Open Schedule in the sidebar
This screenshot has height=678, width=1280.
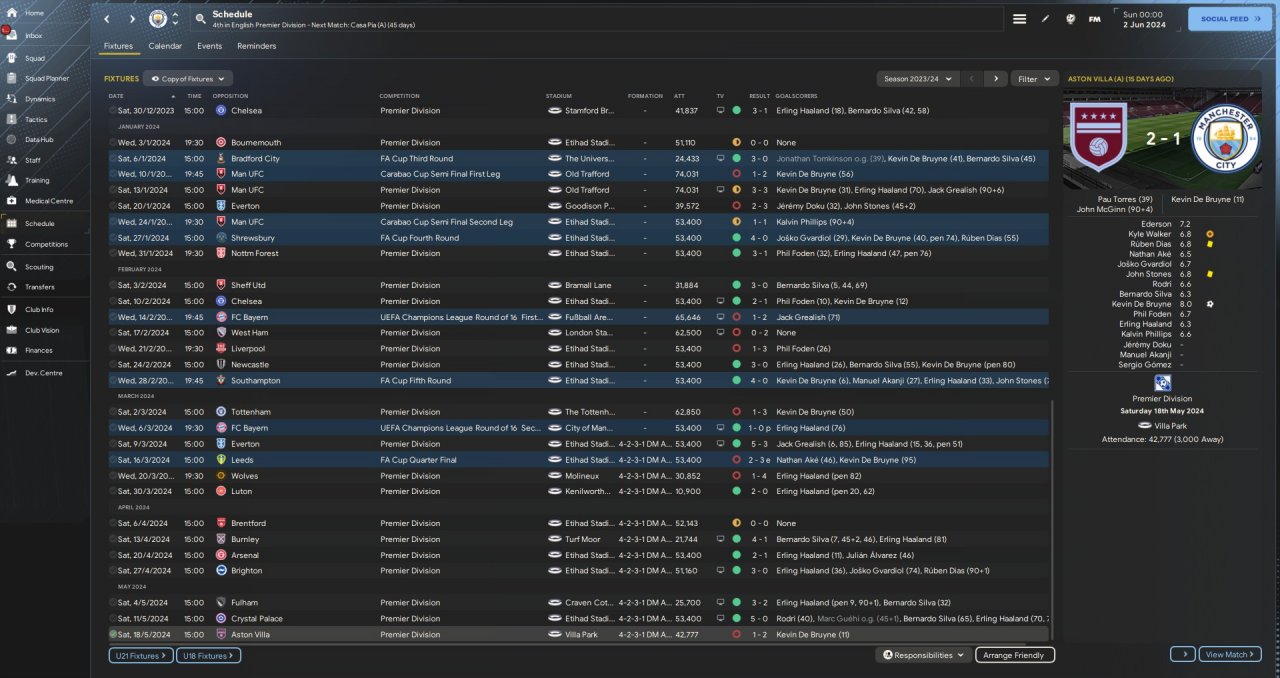pyautogui.click(x=44, y=224)
